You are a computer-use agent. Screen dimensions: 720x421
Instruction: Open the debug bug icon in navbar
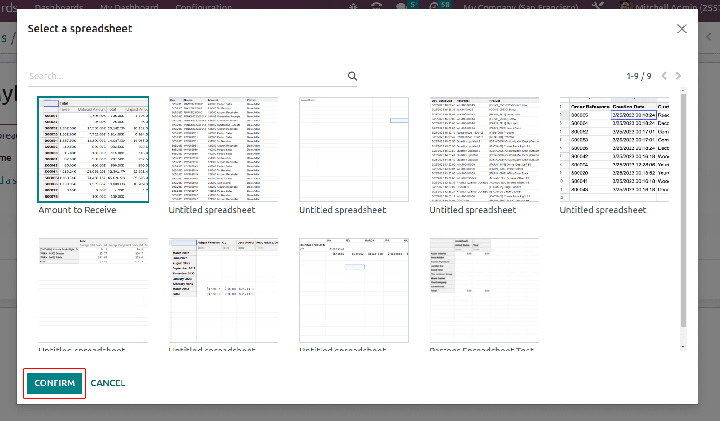(x=353, y=6)
